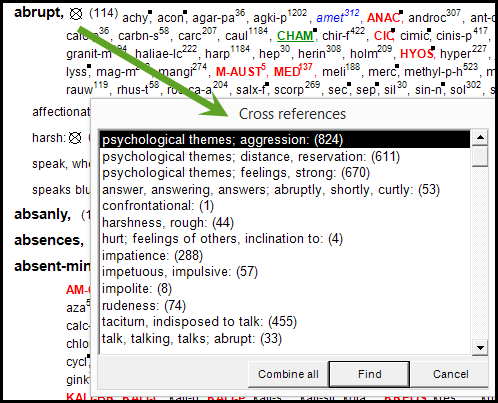Select psychological themes; feelings, strong entry
The width and height of the screenshot is (498, 403).
click(285, 173)
